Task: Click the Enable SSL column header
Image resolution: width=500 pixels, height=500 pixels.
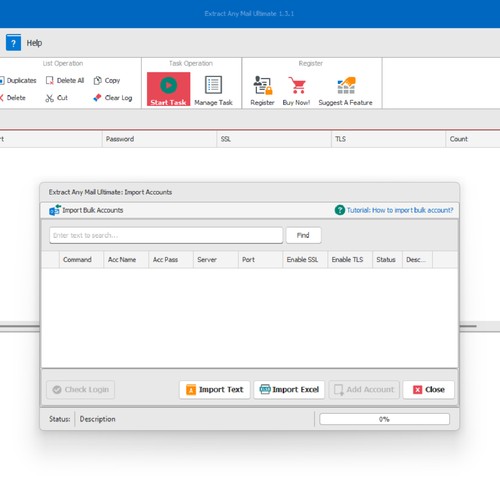Action: tap(305, 260)
